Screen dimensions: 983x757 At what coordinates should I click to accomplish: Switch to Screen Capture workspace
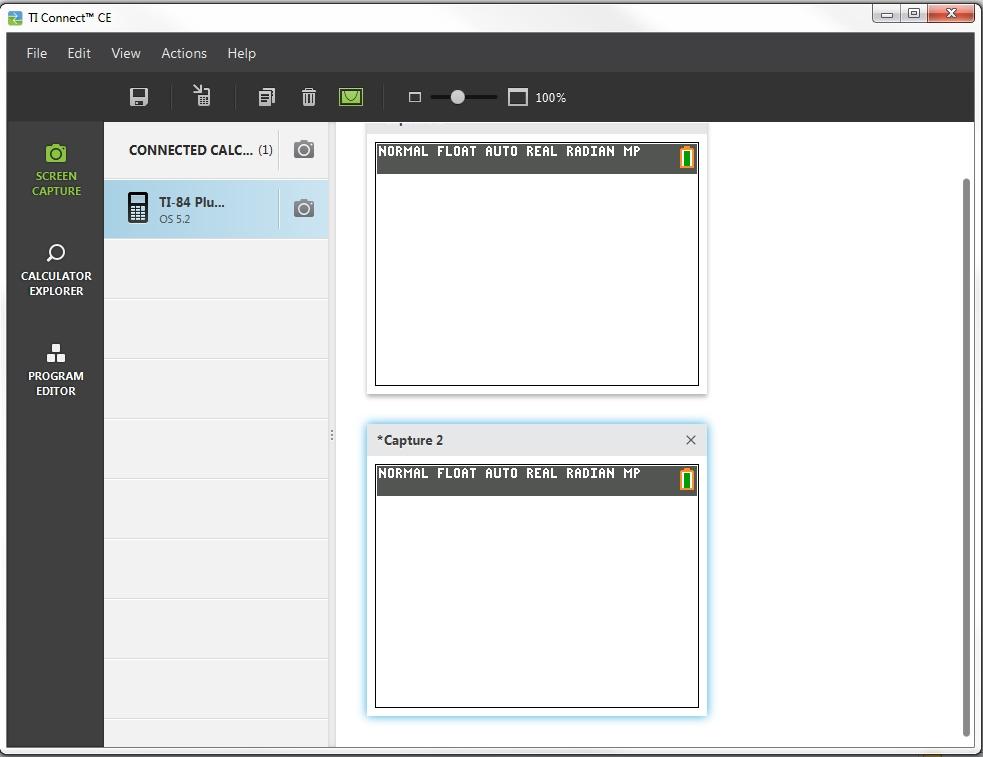coord(56,170)
